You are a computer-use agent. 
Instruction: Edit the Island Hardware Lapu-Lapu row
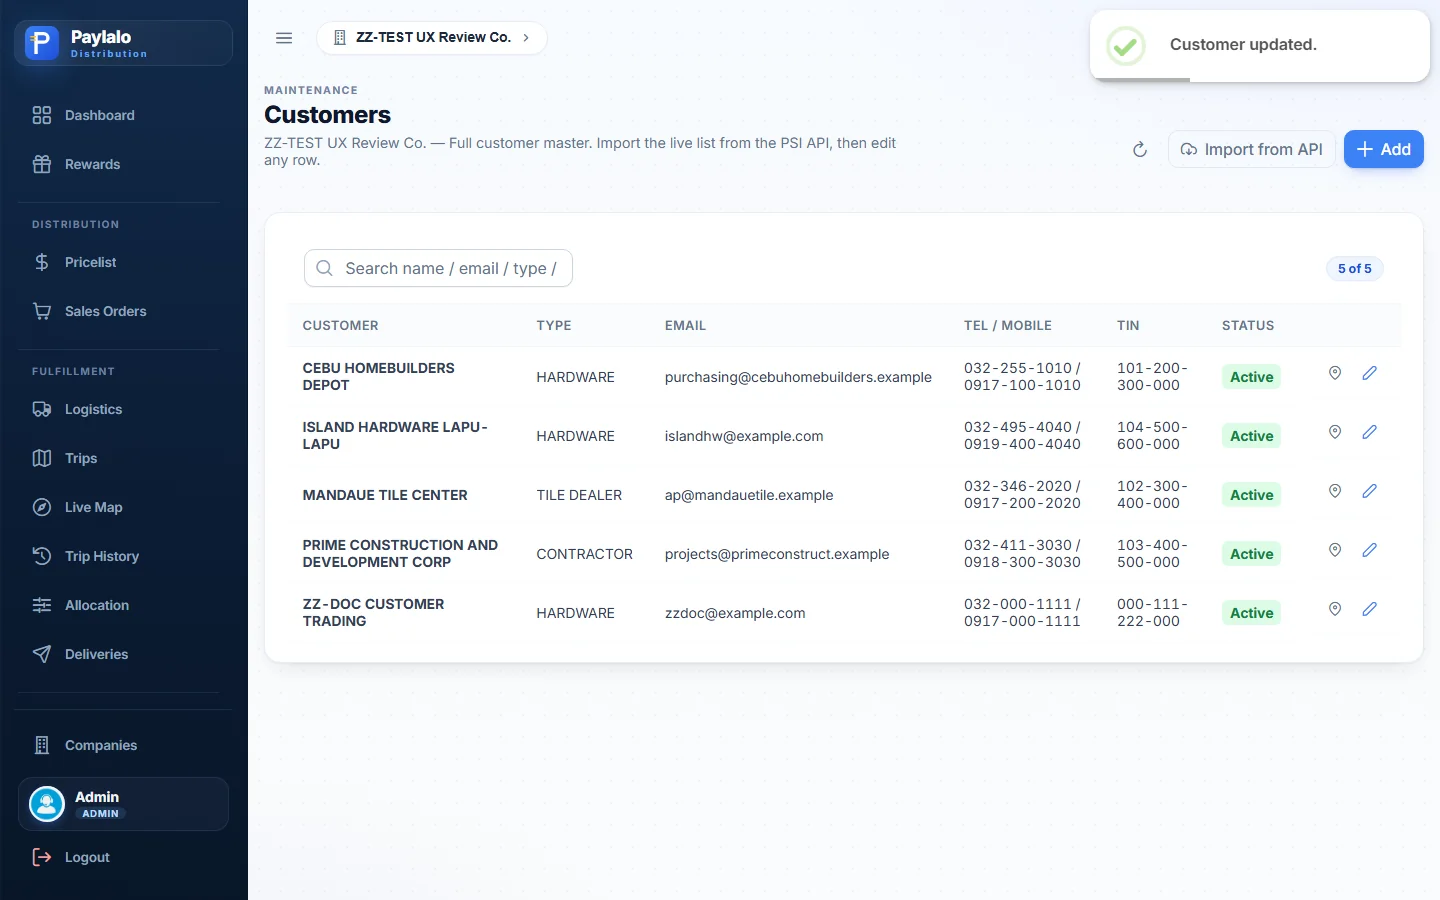tap(1369, 432)
